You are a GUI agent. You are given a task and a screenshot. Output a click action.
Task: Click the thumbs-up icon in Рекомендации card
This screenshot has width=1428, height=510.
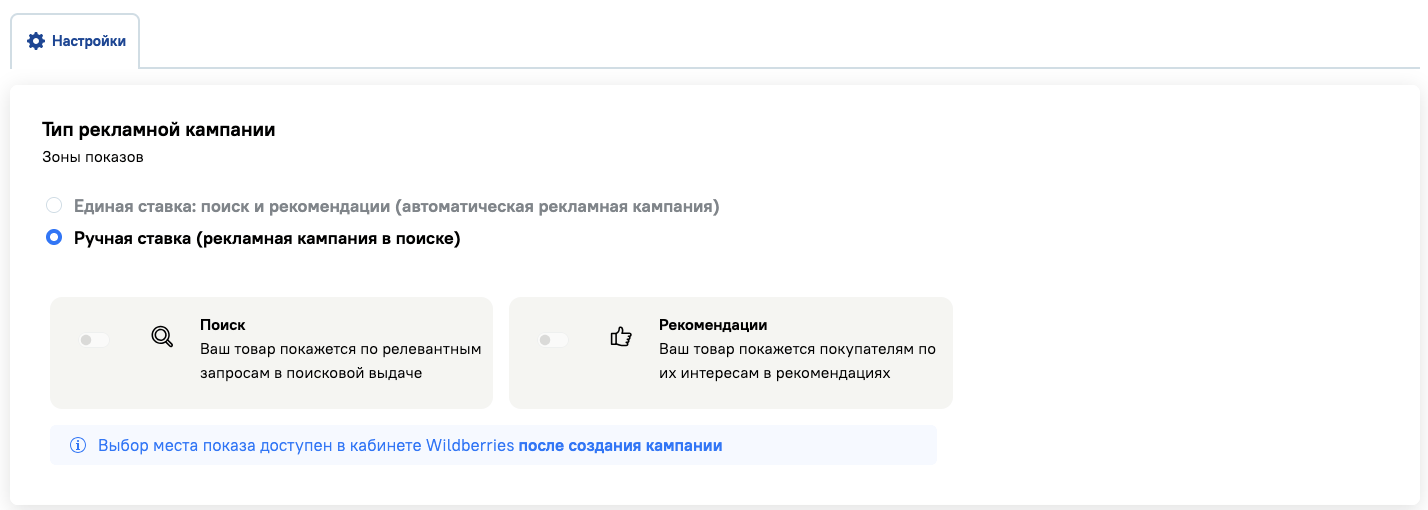[621, 337]
